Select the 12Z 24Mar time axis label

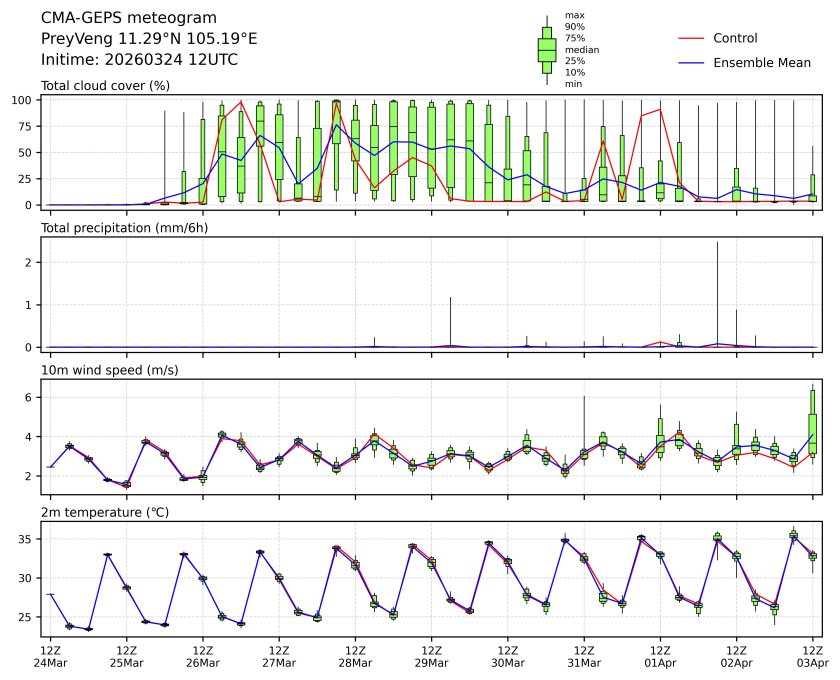click(50, 655)
